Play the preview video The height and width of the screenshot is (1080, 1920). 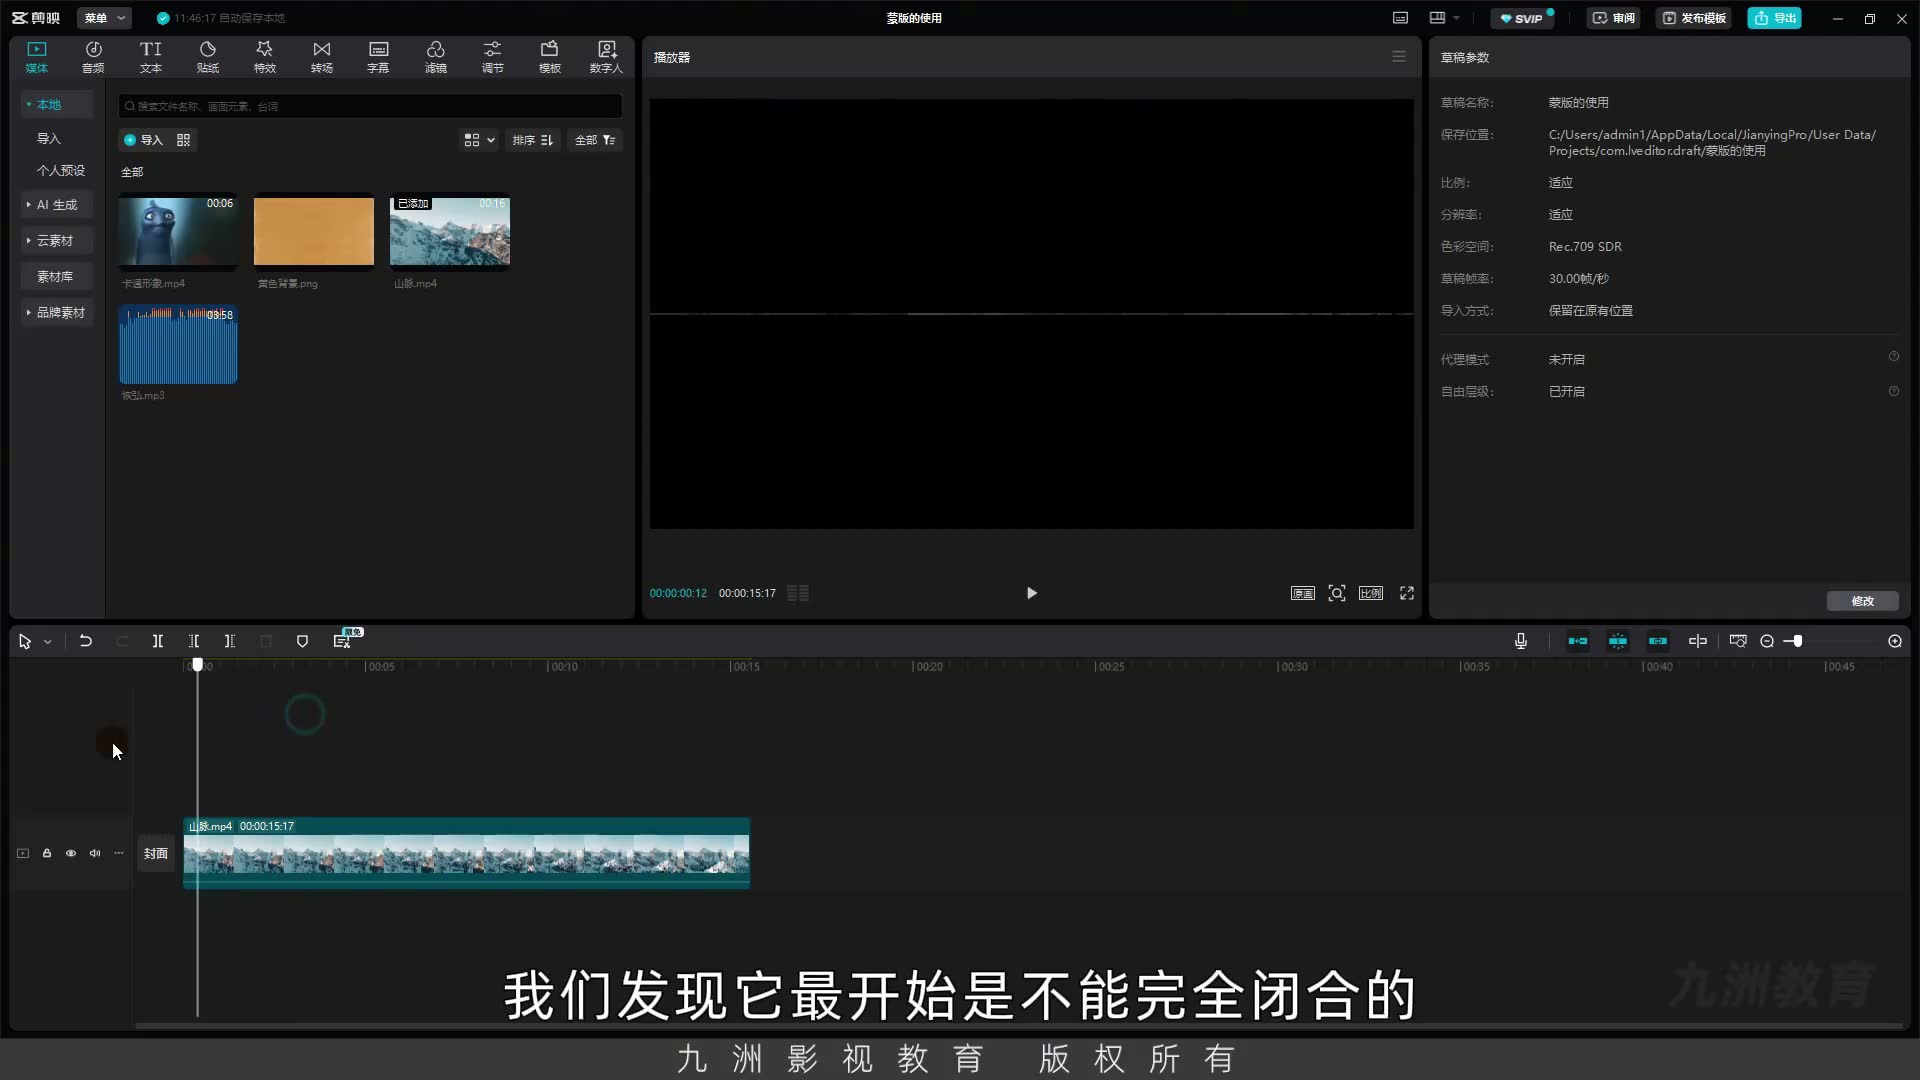coord(1032,593)
